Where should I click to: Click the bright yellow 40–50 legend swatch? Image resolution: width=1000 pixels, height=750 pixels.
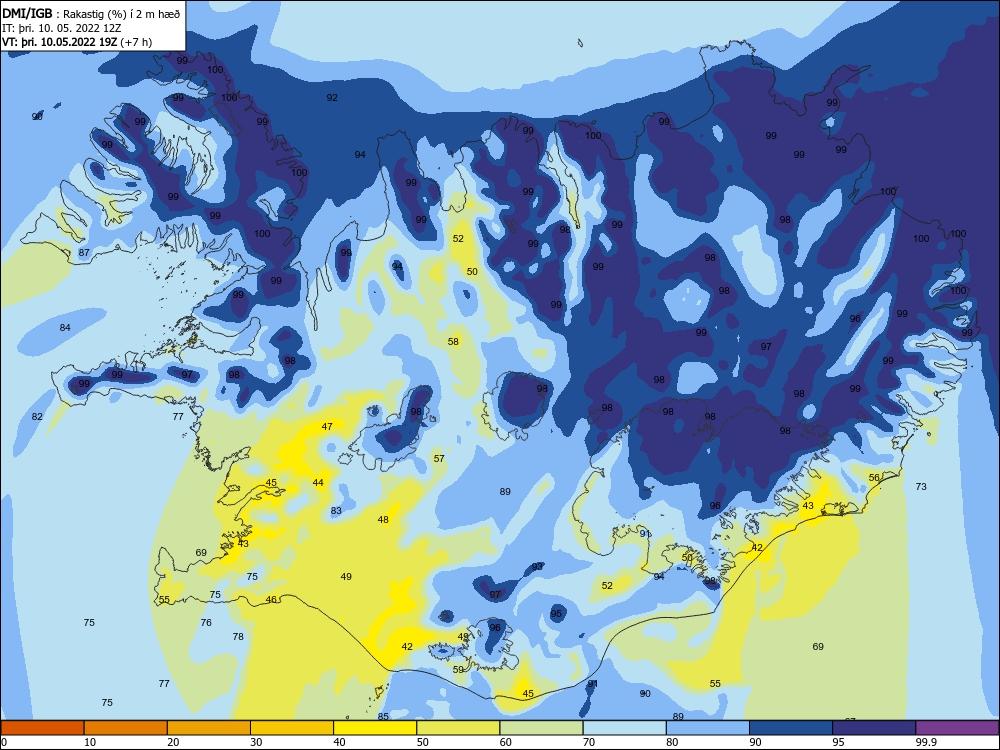coord(375,728)
